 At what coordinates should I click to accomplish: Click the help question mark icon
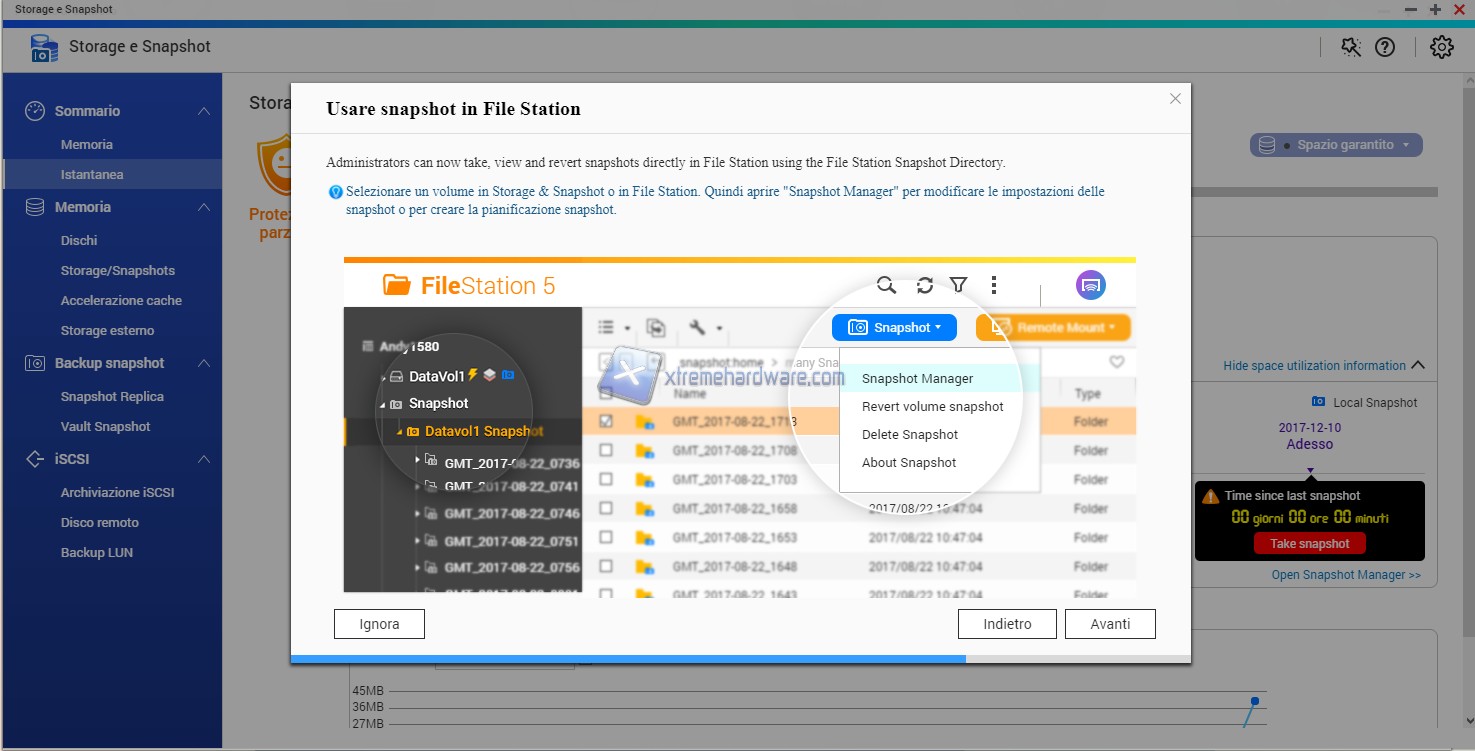1384,47
